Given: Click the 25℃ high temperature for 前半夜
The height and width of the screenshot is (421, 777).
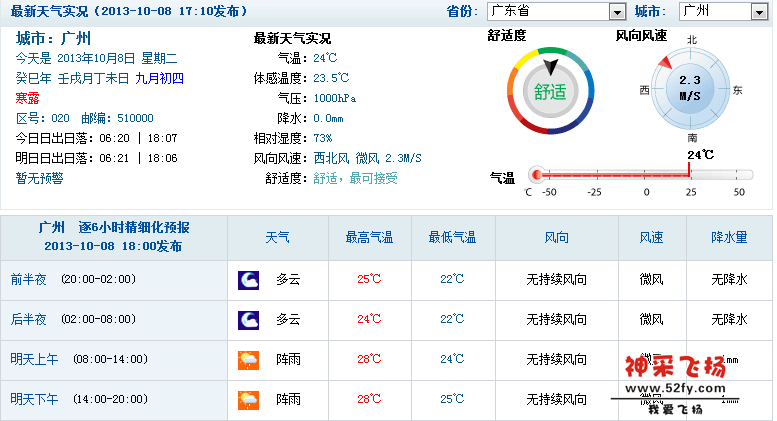Looking at the screenshot, I should [369, 279].
